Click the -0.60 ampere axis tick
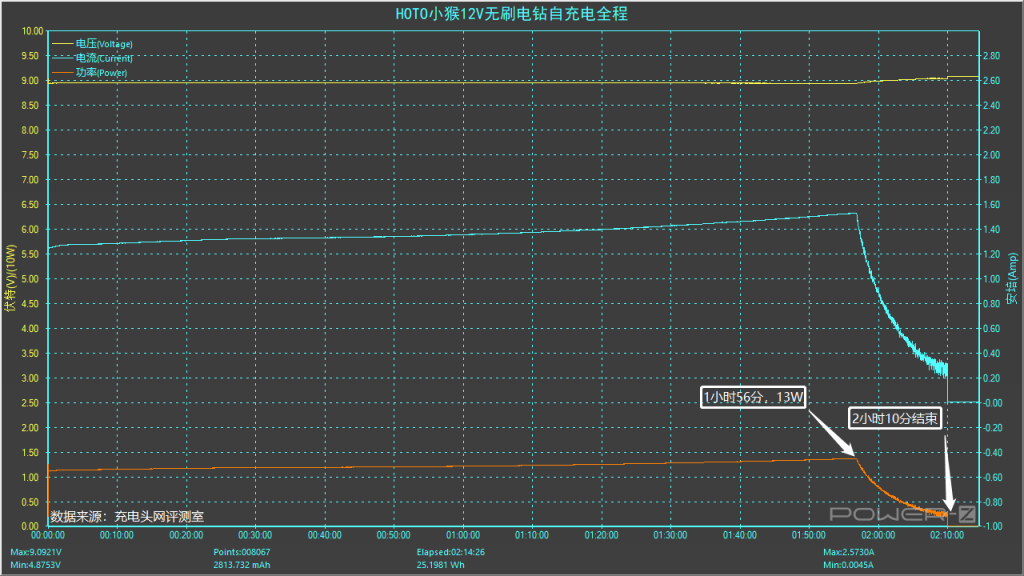1024x576 pixels. pyautogui.click(x=992, y=477)
